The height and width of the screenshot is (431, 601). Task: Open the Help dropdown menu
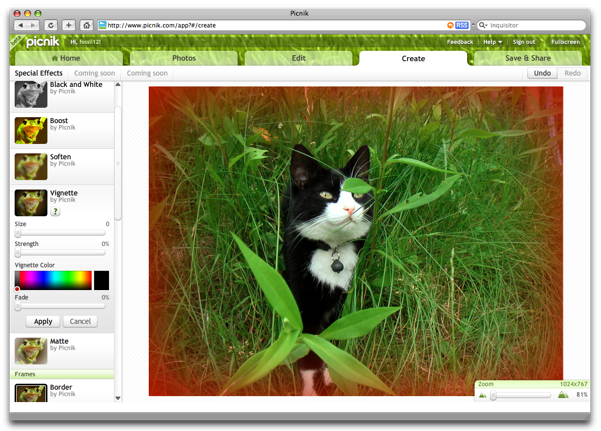(492, 42)
